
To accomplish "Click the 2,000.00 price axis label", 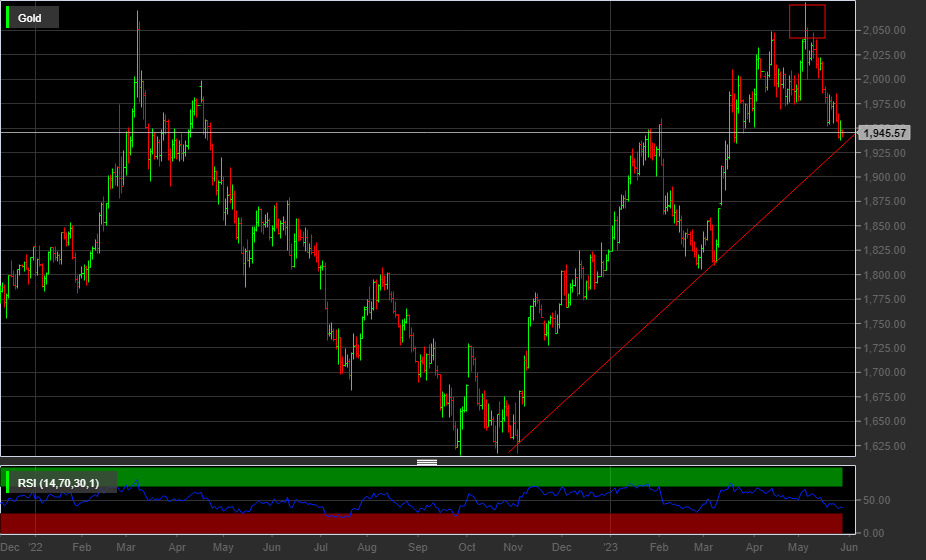I will tap(884, 79).
